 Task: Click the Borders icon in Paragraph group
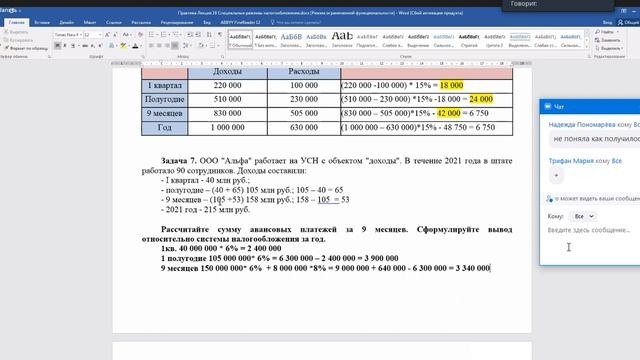(x=212, y=46)
